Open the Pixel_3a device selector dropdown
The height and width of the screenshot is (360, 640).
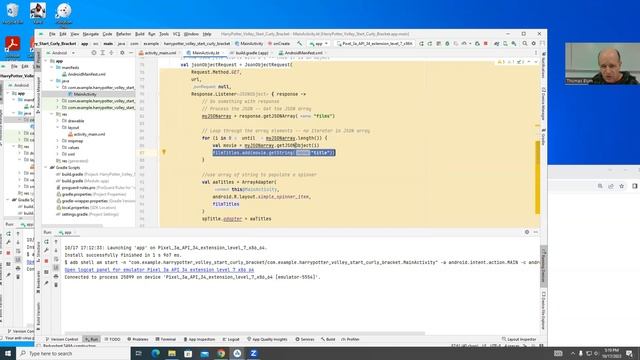(374, 43)
